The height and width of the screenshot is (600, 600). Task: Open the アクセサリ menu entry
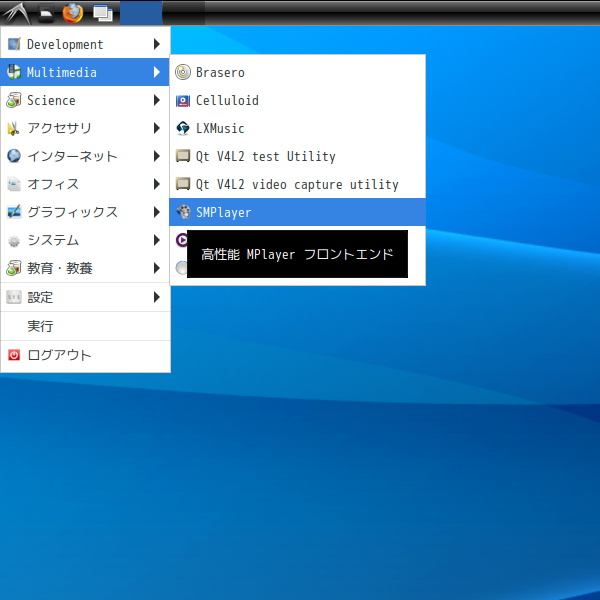pos(85,128)
